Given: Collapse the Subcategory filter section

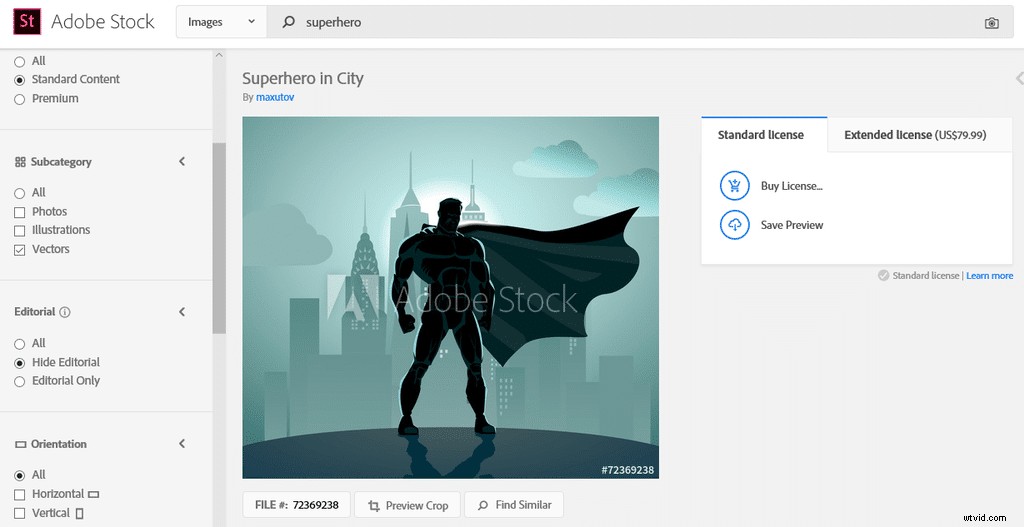Looking at the screenshot, I should (182, 162).
